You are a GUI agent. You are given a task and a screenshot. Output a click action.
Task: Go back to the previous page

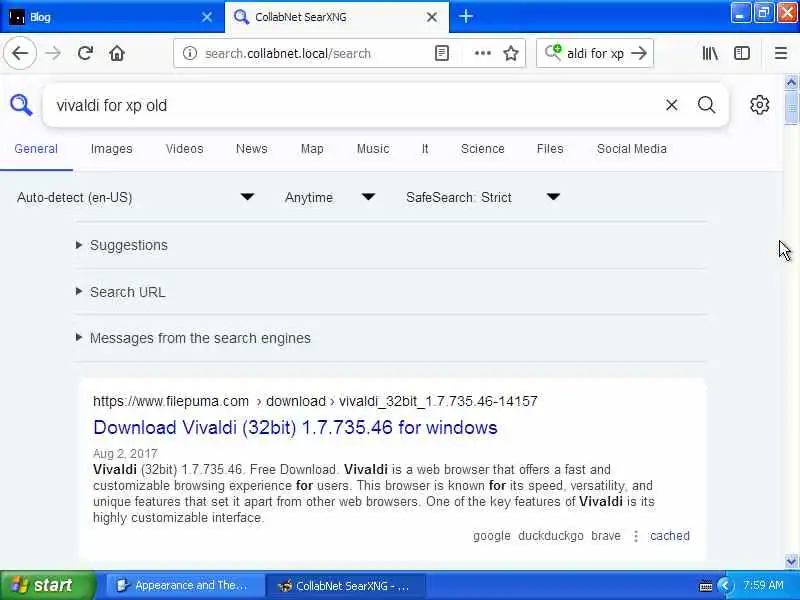point(20,53)
